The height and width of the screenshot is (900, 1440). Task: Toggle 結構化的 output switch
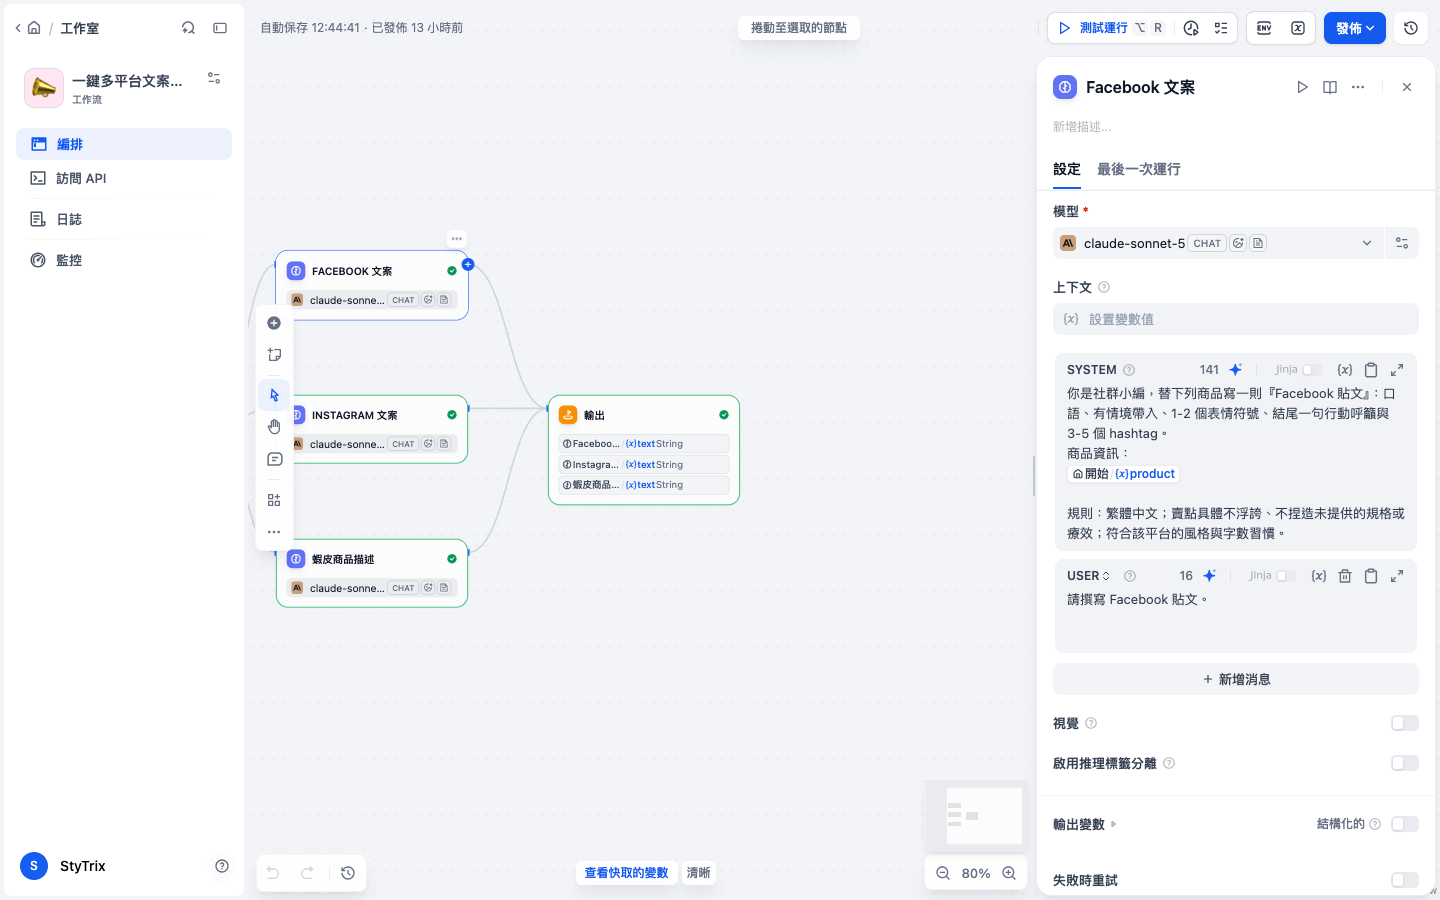click(x=1405, y=824)
